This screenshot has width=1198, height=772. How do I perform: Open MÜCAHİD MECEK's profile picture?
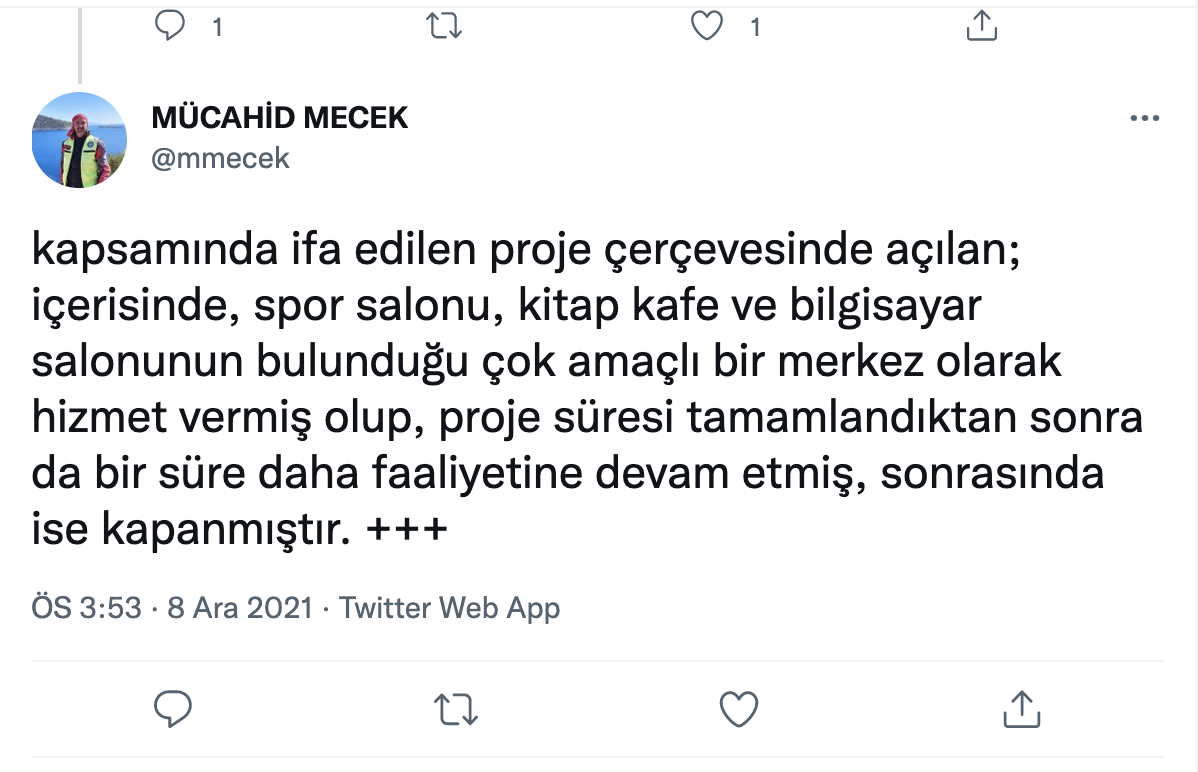point(79,140)
